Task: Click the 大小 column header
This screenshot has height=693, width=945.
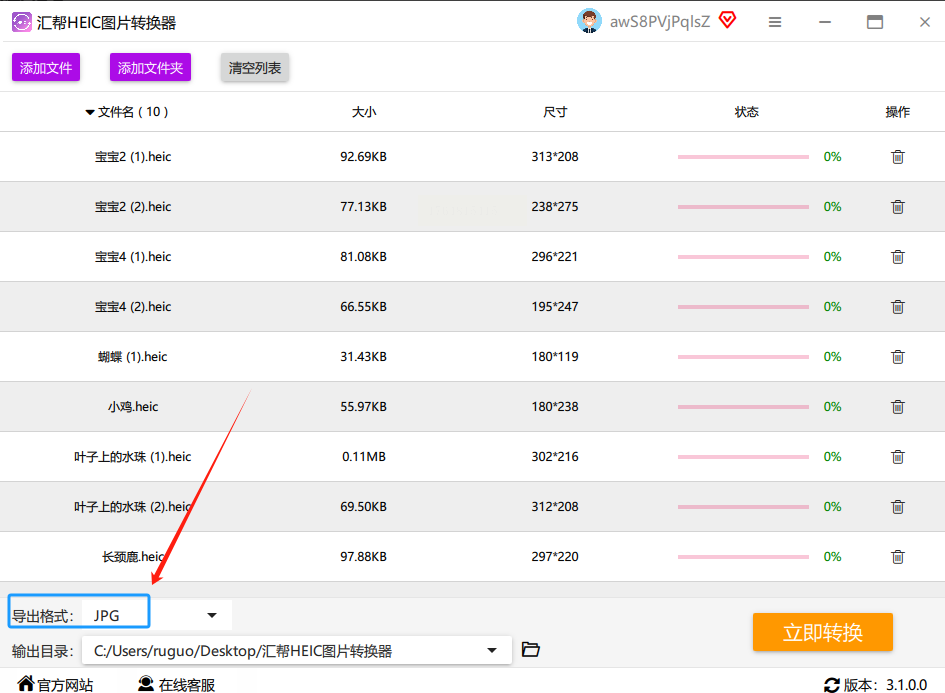Action: pos(364,112)
